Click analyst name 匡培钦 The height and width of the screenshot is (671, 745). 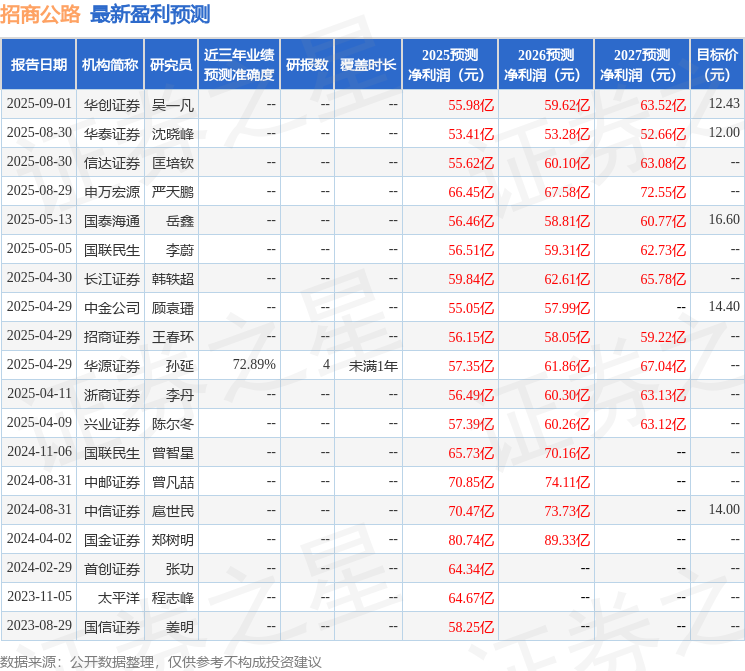[x=172, y=163]
